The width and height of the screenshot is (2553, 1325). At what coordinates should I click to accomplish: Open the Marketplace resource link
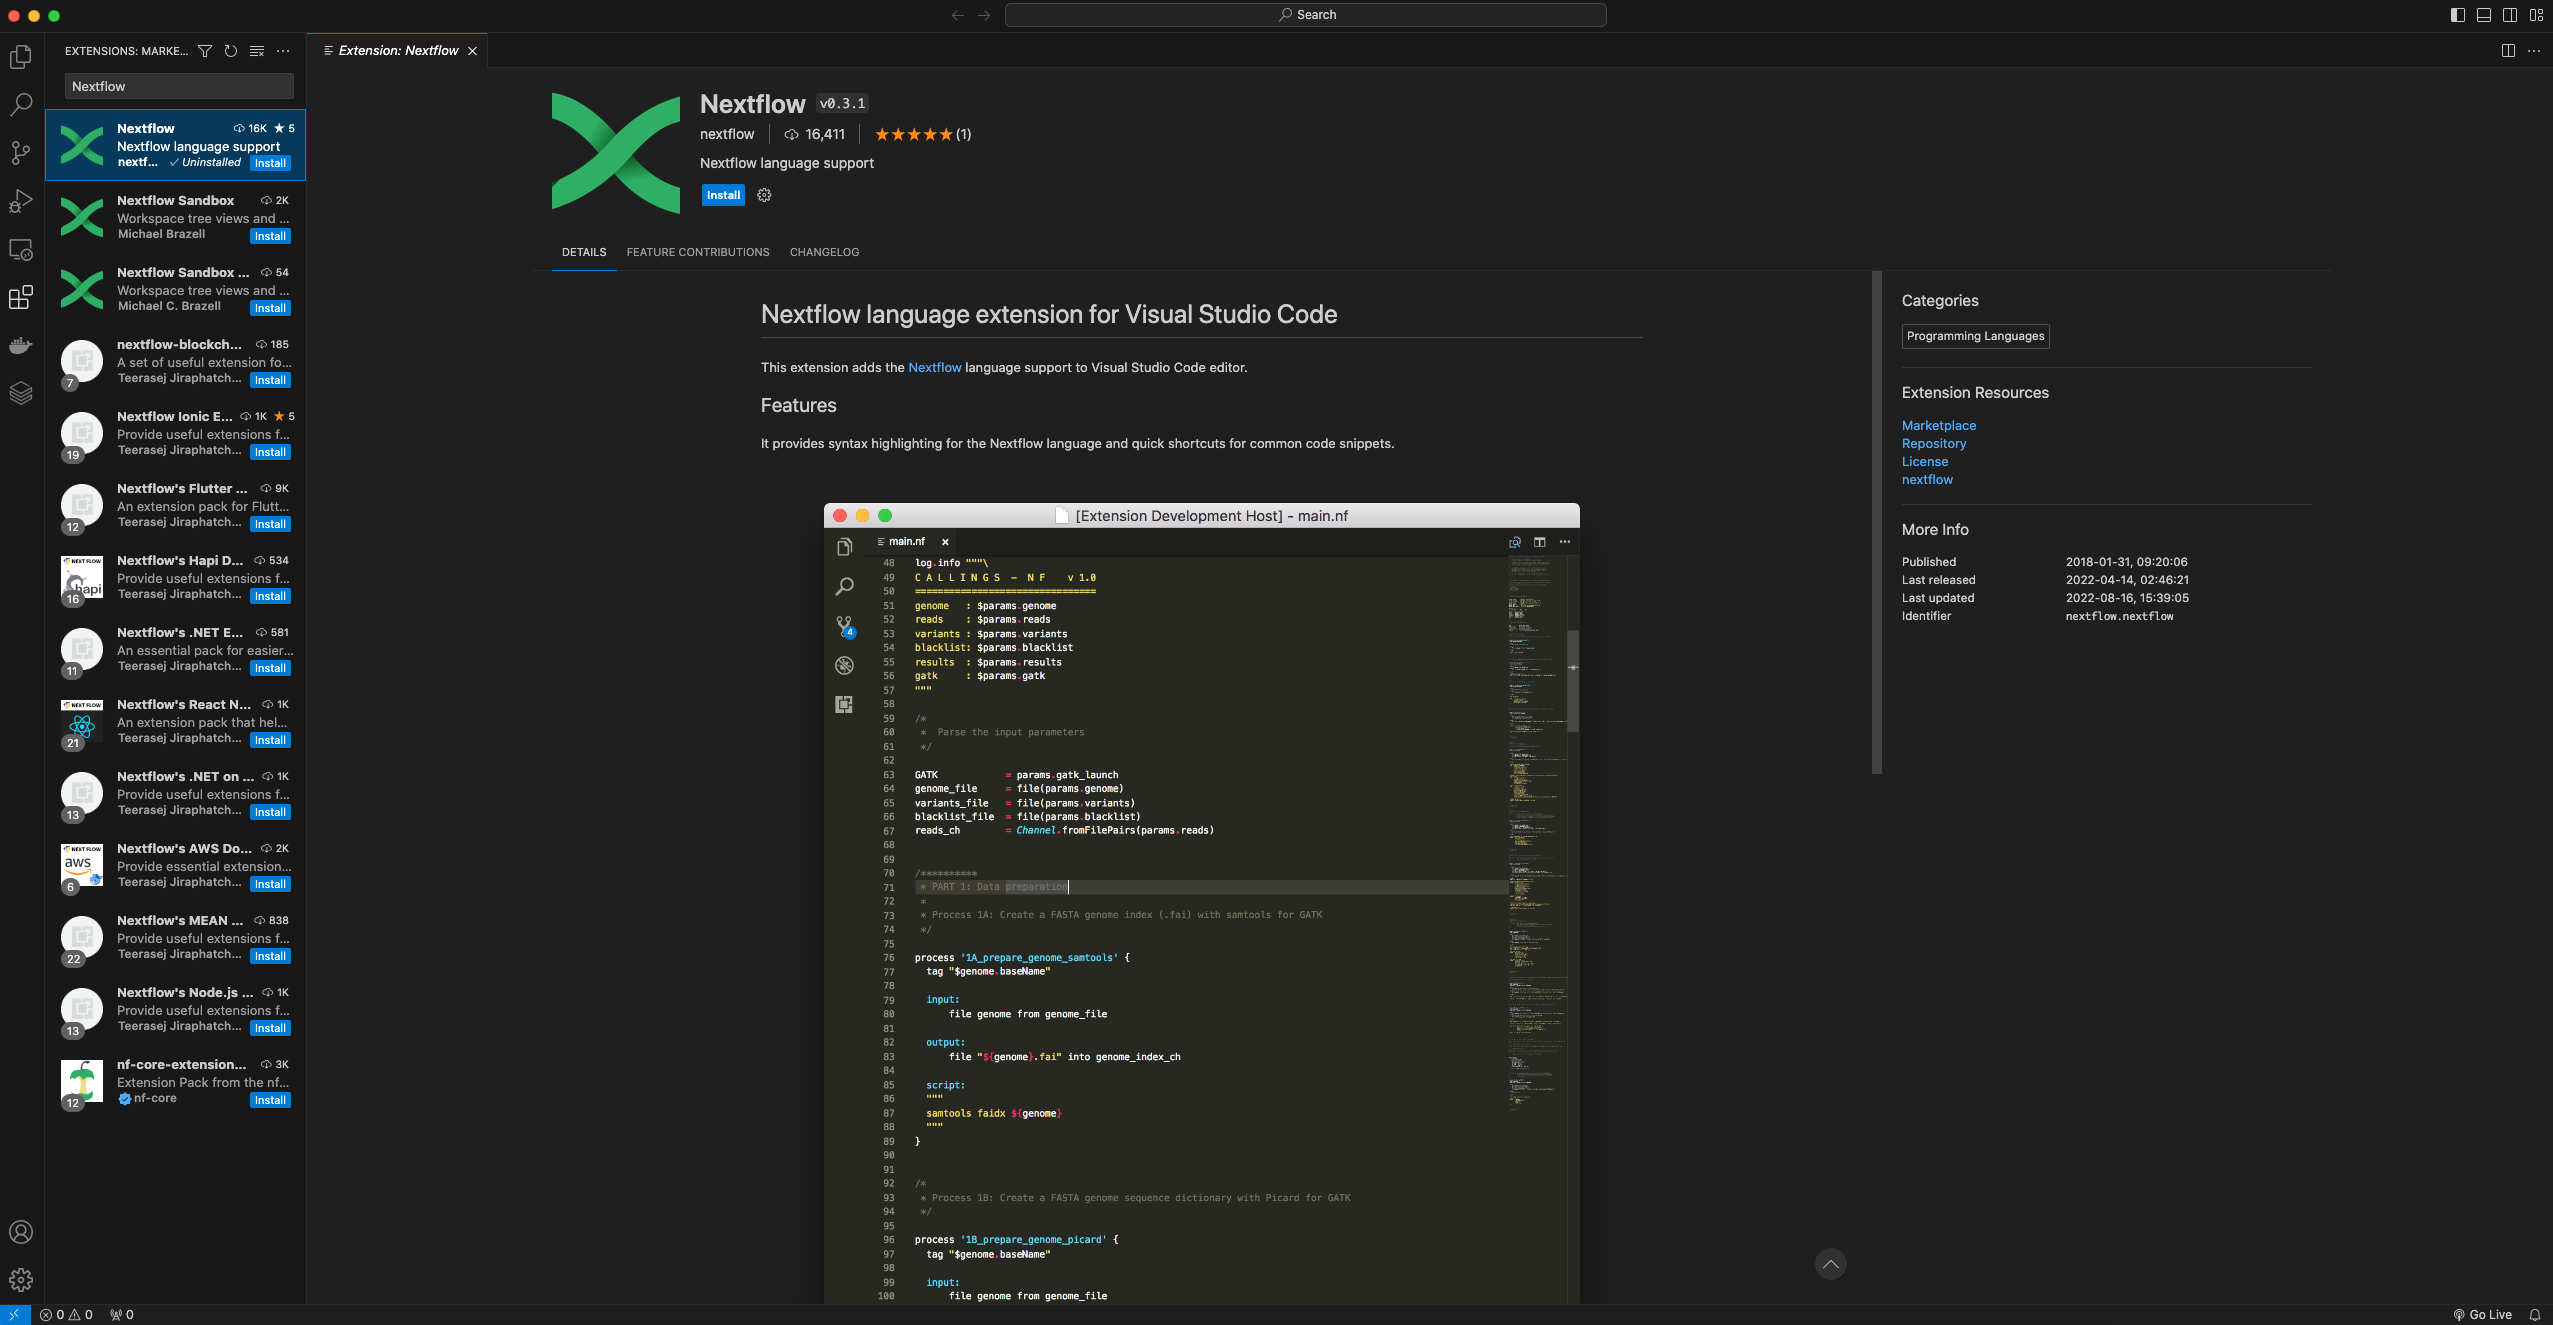point(1938,425)
